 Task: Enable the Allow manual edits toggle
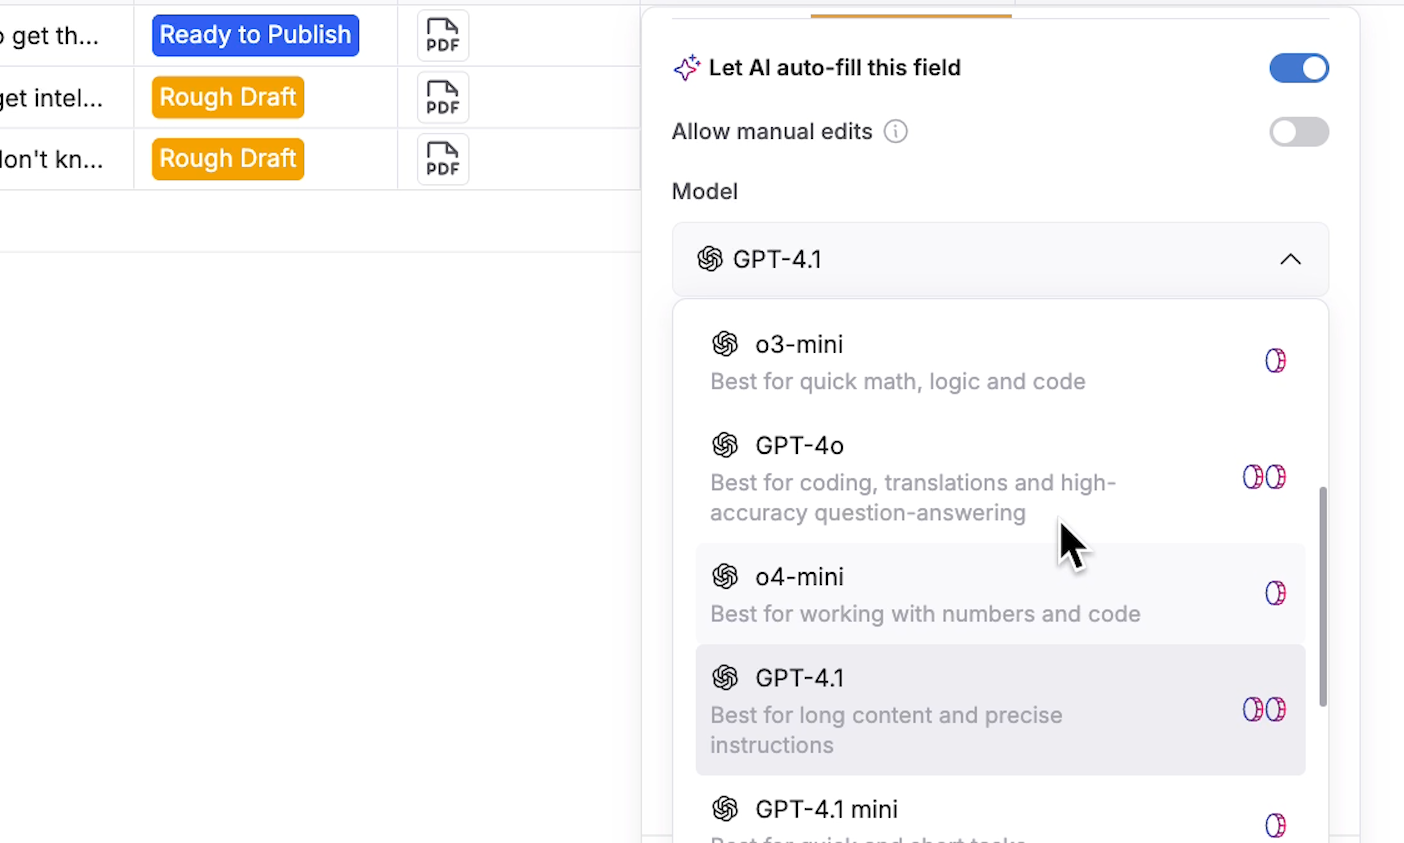[1299, 131]
